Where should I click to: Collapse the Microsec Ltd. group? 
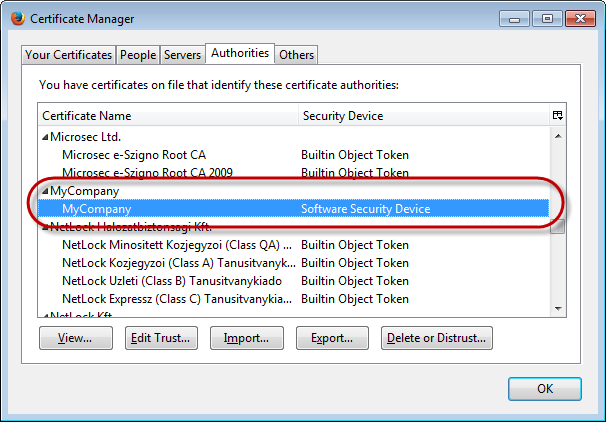pos(45,137)
